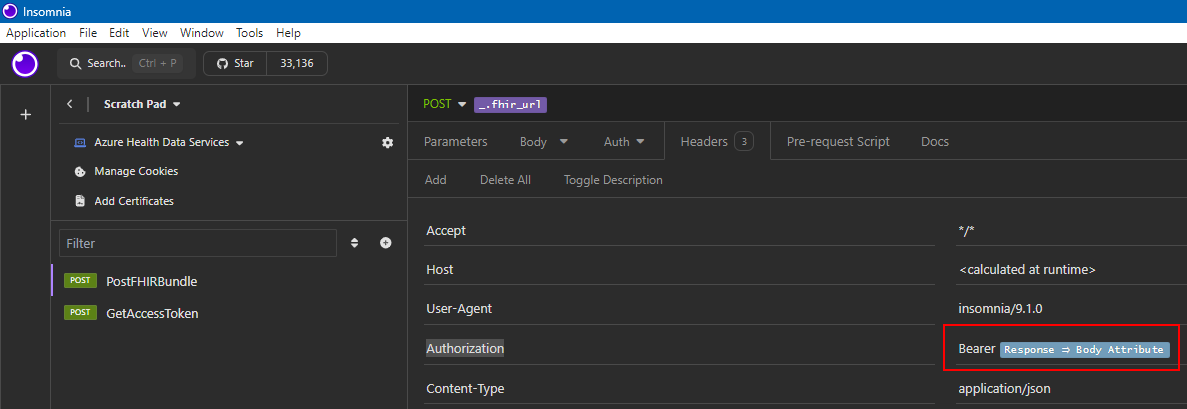Viewport: 1187px width, 409px height.
Task: Click the Host header name
Action: [440, 270]
